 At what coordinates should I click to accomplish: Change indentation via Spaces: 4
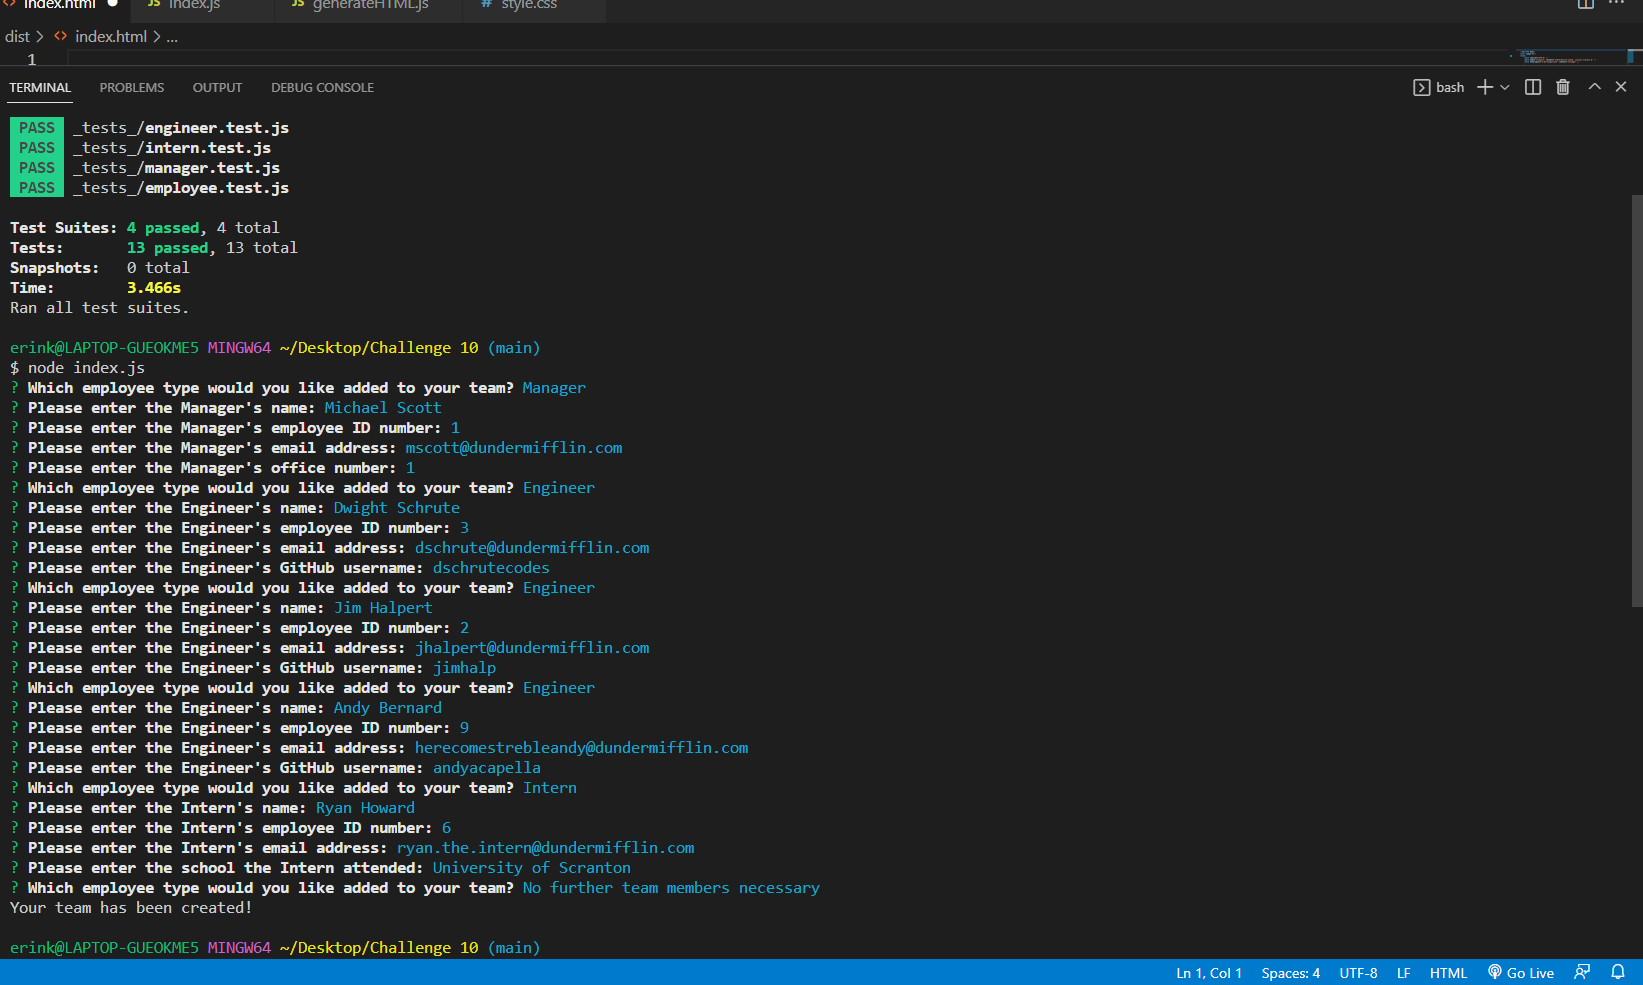coord(1291,972)
